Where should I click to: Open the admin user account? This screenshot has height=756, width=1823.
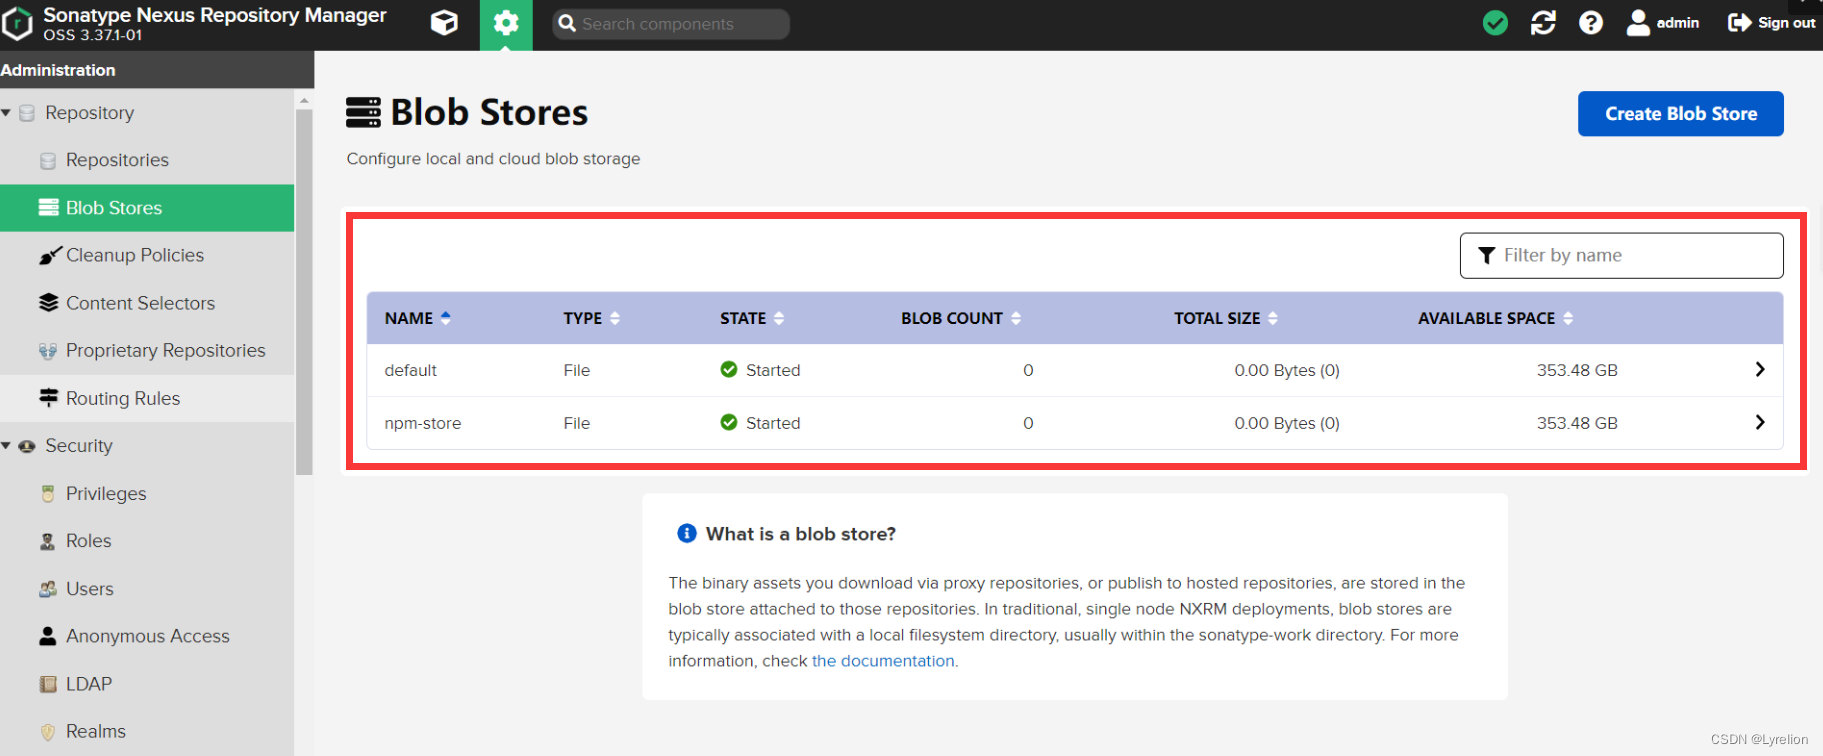[1663, 23]
